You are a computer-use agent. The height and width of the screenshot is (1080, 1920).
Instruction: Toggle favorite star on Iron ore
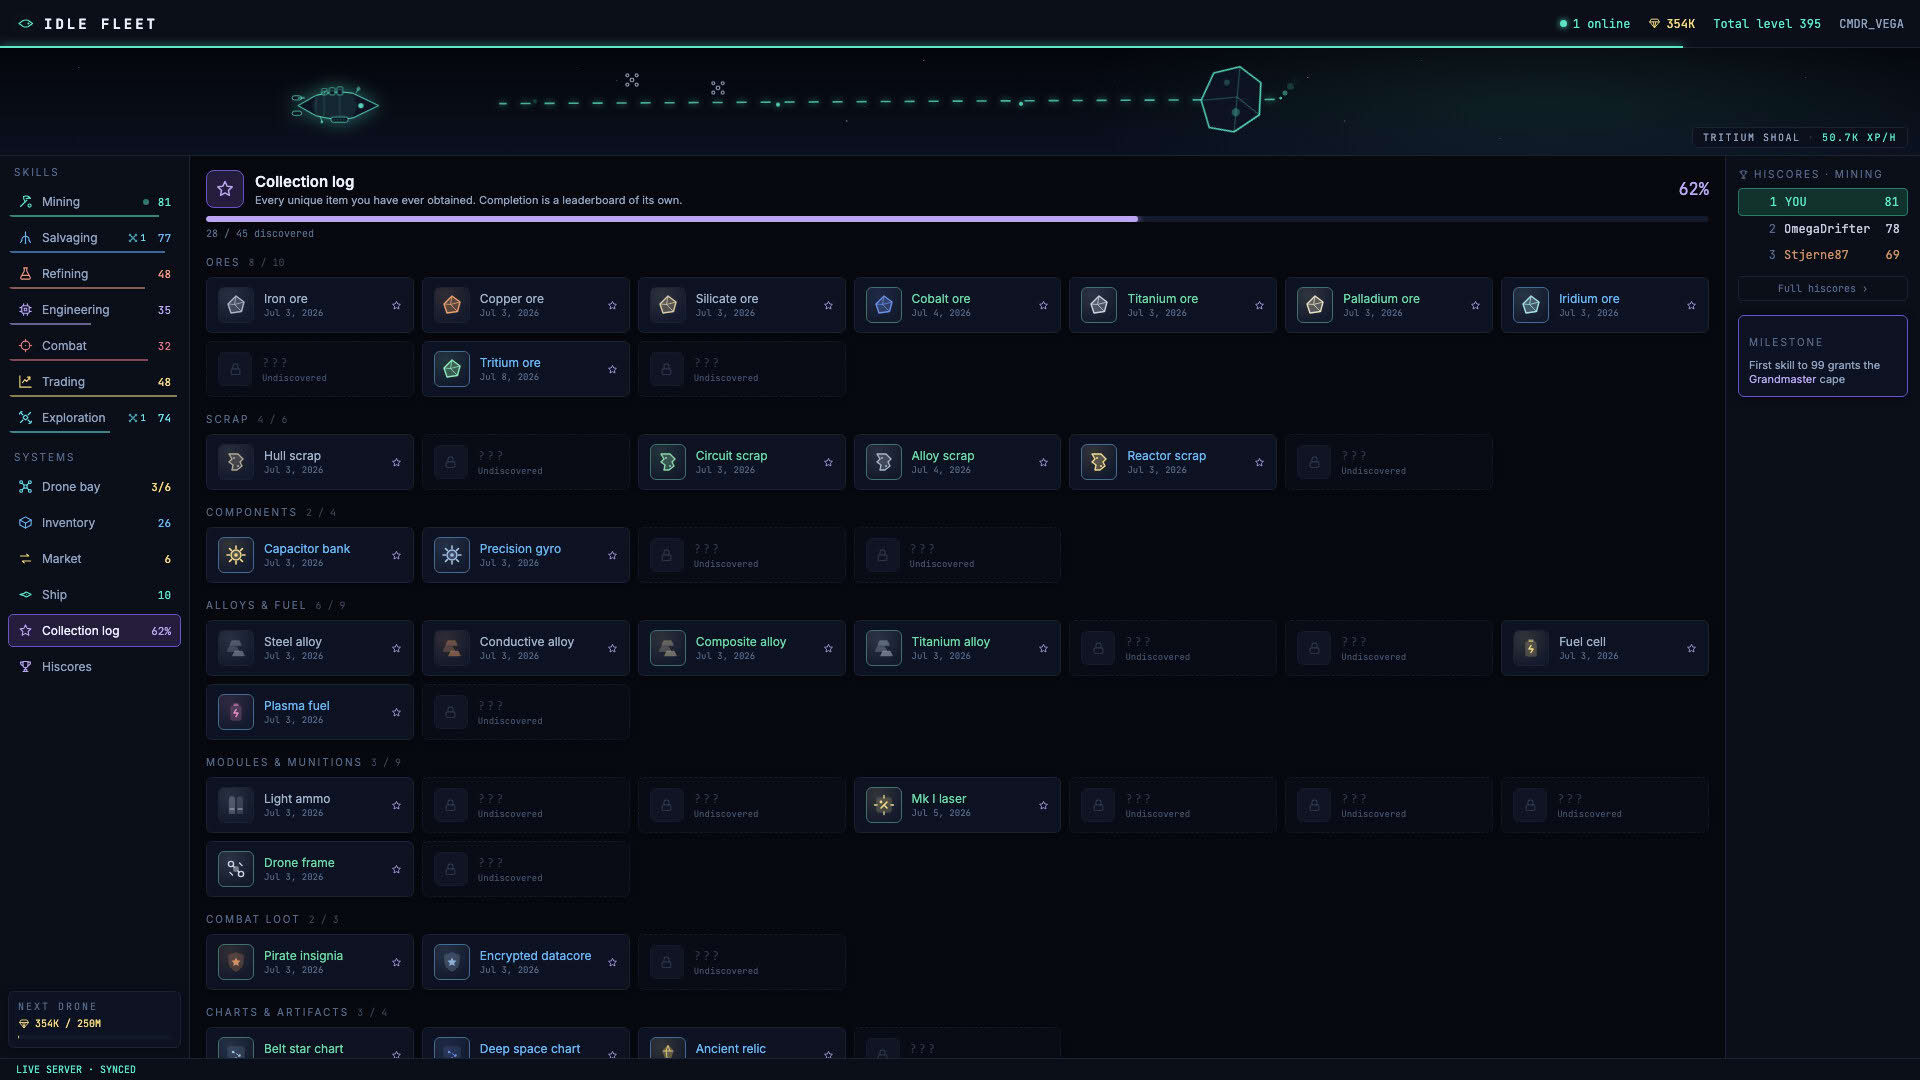point(396,306)
